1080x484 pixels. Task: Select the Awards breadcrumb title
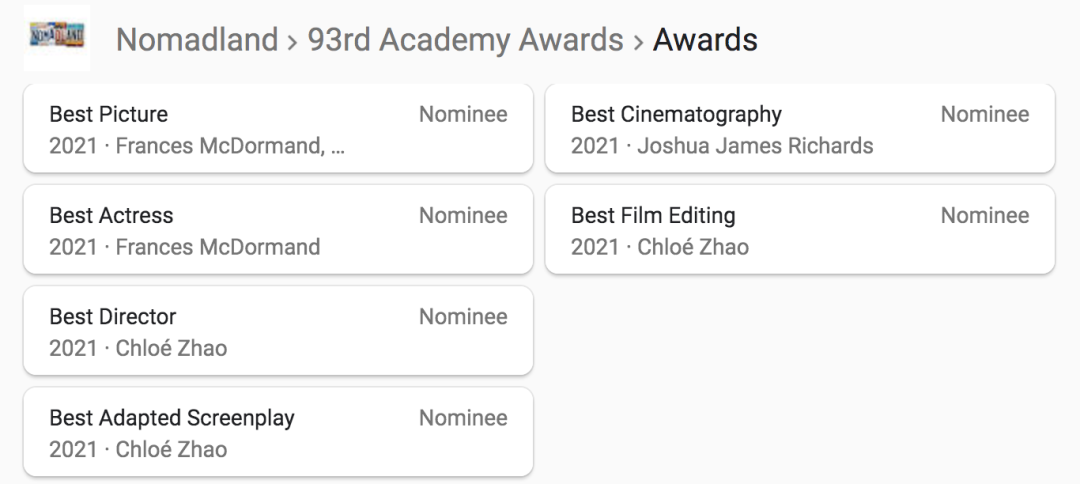[x=705, y=40]
